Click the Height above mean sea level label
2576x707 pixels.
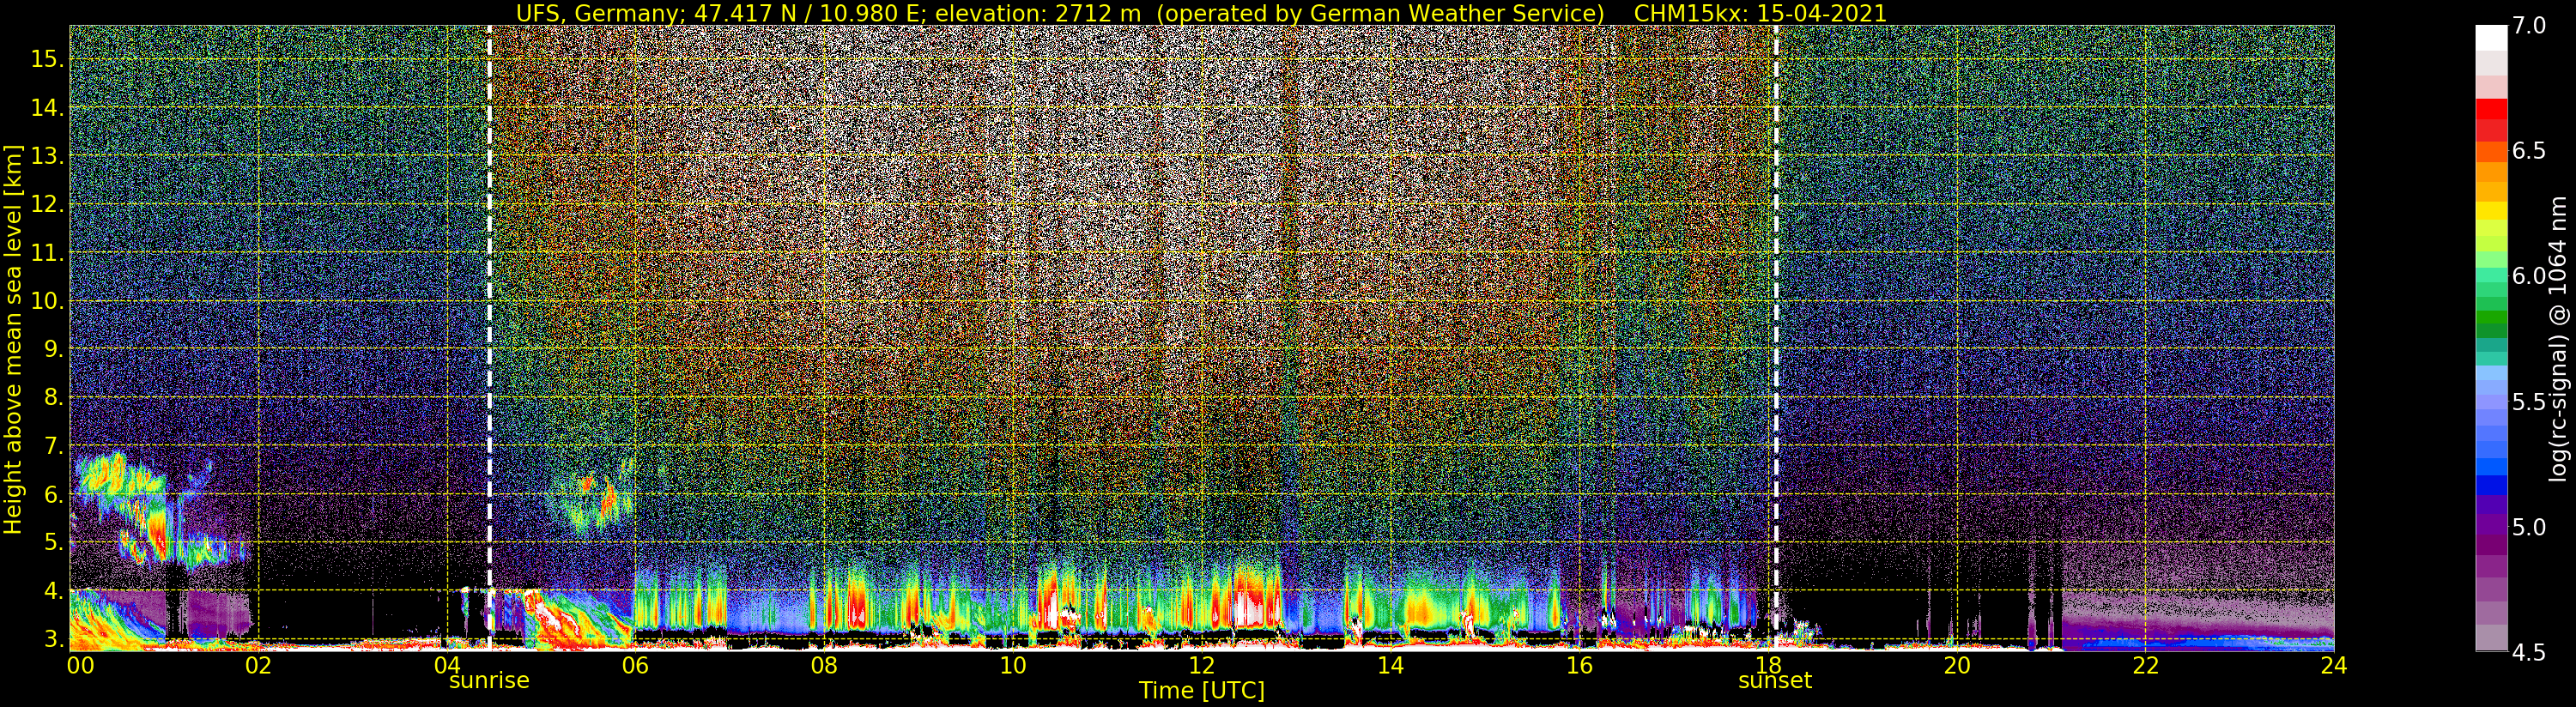[x=13, y=339]
